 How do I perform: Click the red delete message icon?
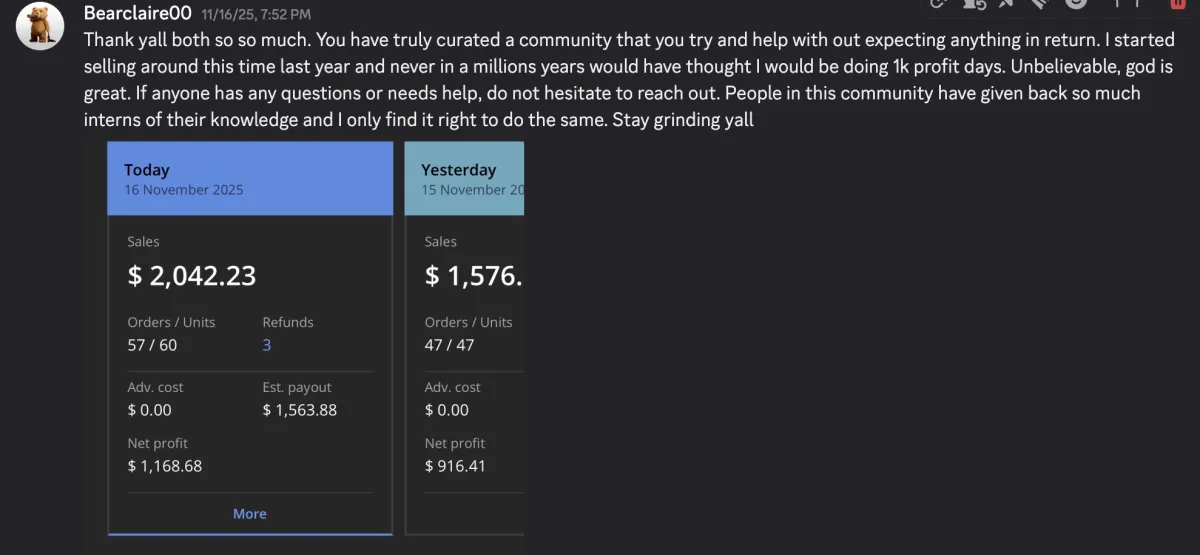(1177, 3)
